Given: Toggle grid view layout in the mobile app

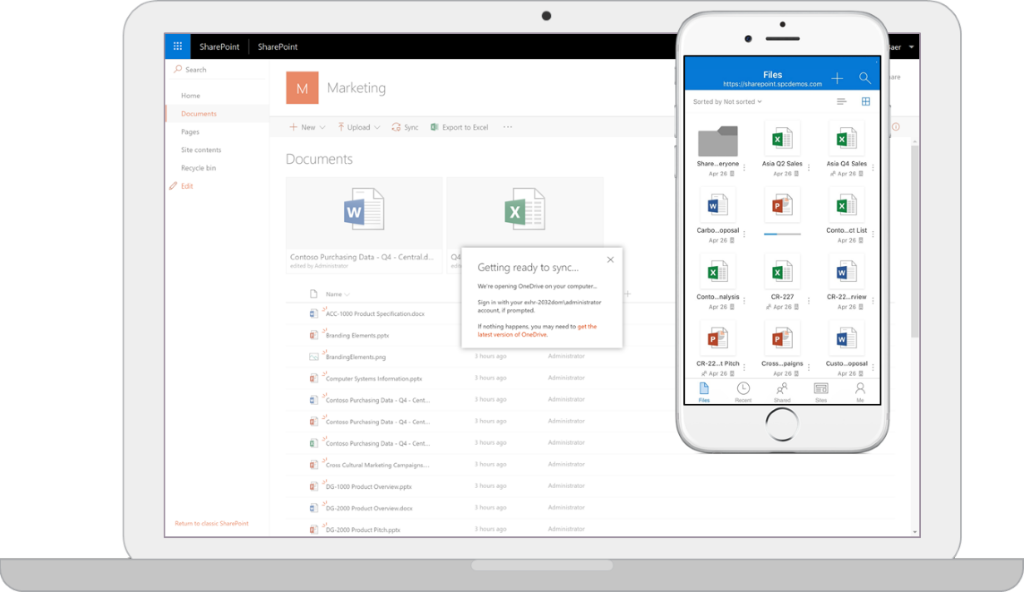Looking at the screenshot, I should tap(866, 101).
